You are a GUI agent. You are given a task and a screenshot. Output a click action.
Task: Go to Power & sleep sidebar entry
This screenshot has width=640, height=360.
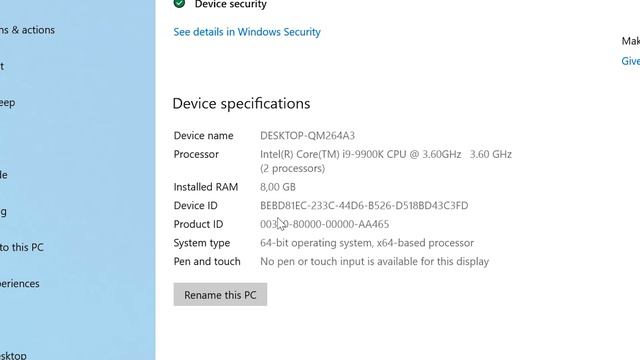(8, 102)
